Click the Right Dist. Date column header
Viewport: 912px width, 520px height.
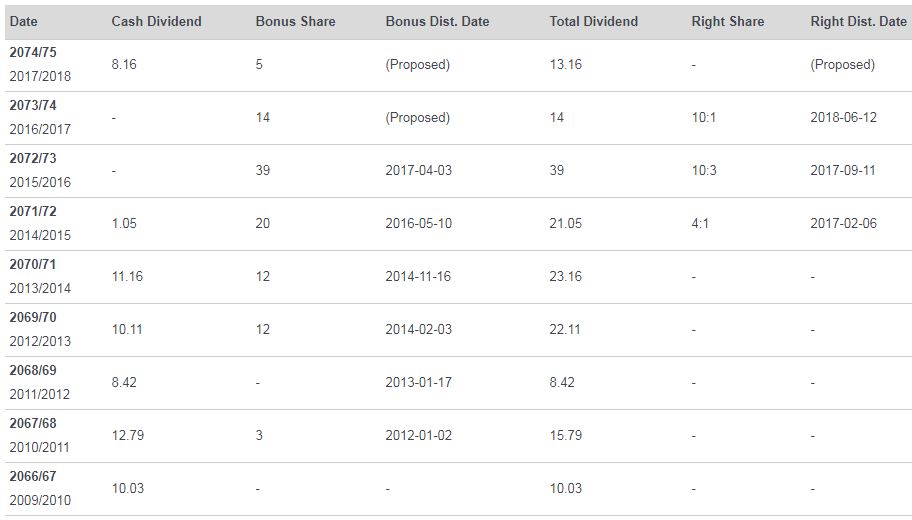(858, 22)
